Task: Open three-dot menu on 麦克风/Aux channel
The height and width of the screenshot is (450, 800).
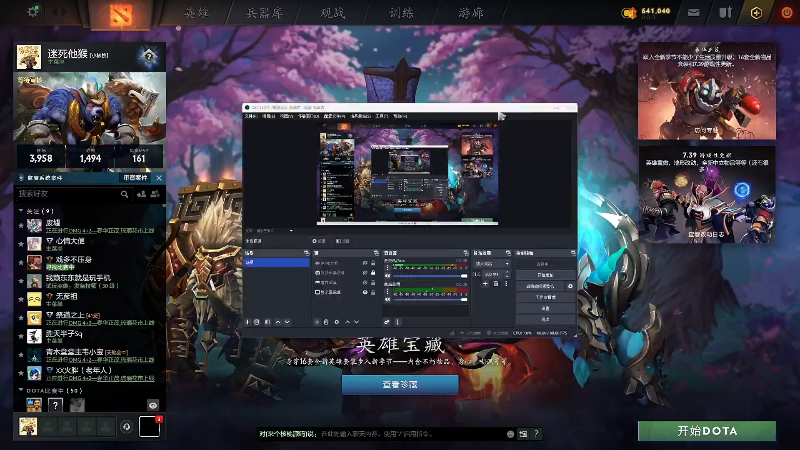Action: click(388, 267)
